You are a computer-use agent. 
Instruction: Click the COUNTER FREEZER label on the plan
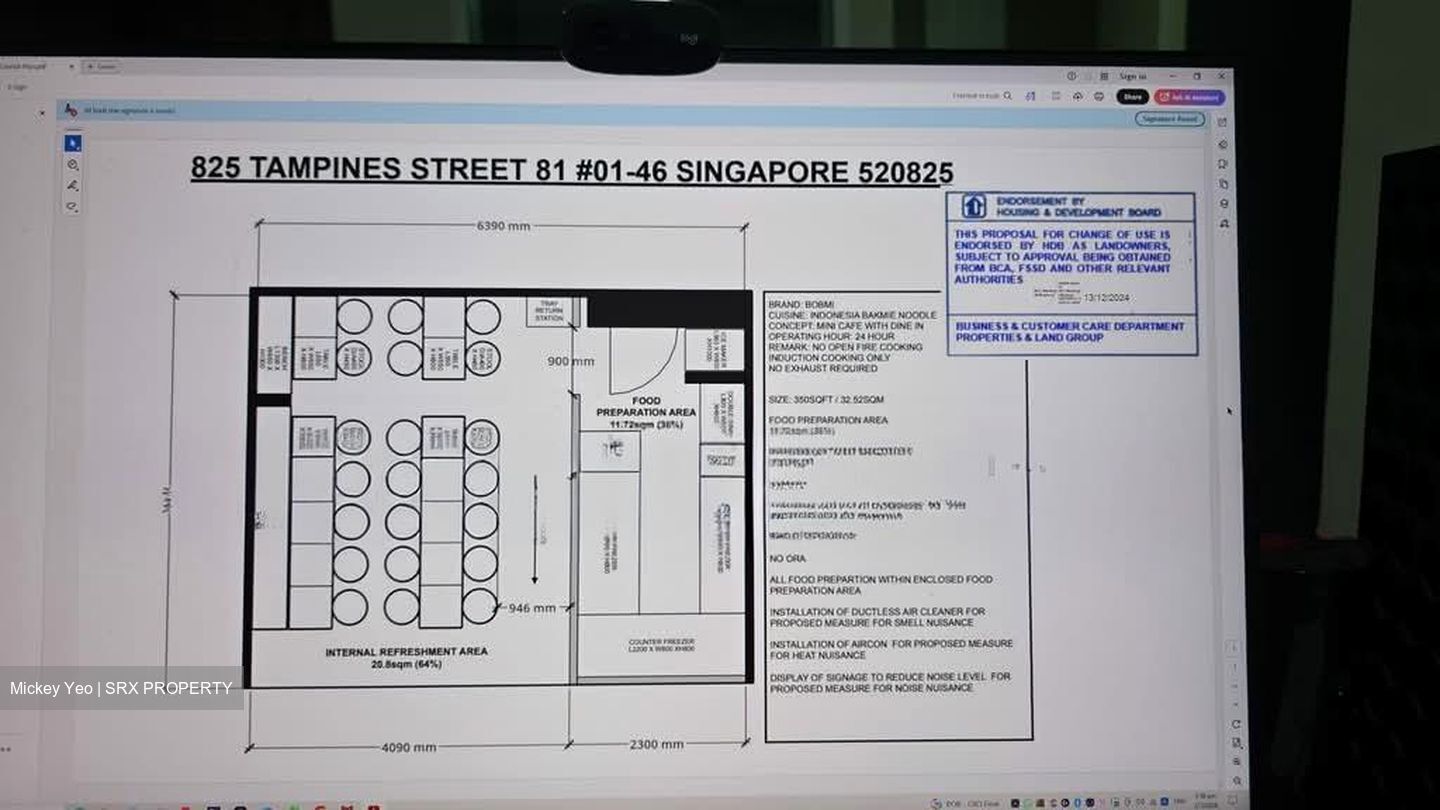[662, 642]
